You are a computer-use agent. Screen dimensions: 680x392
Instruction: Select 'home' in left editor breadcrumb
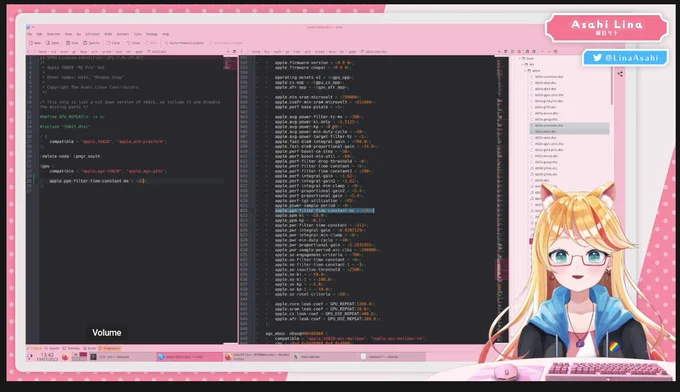tap(42, 52)
